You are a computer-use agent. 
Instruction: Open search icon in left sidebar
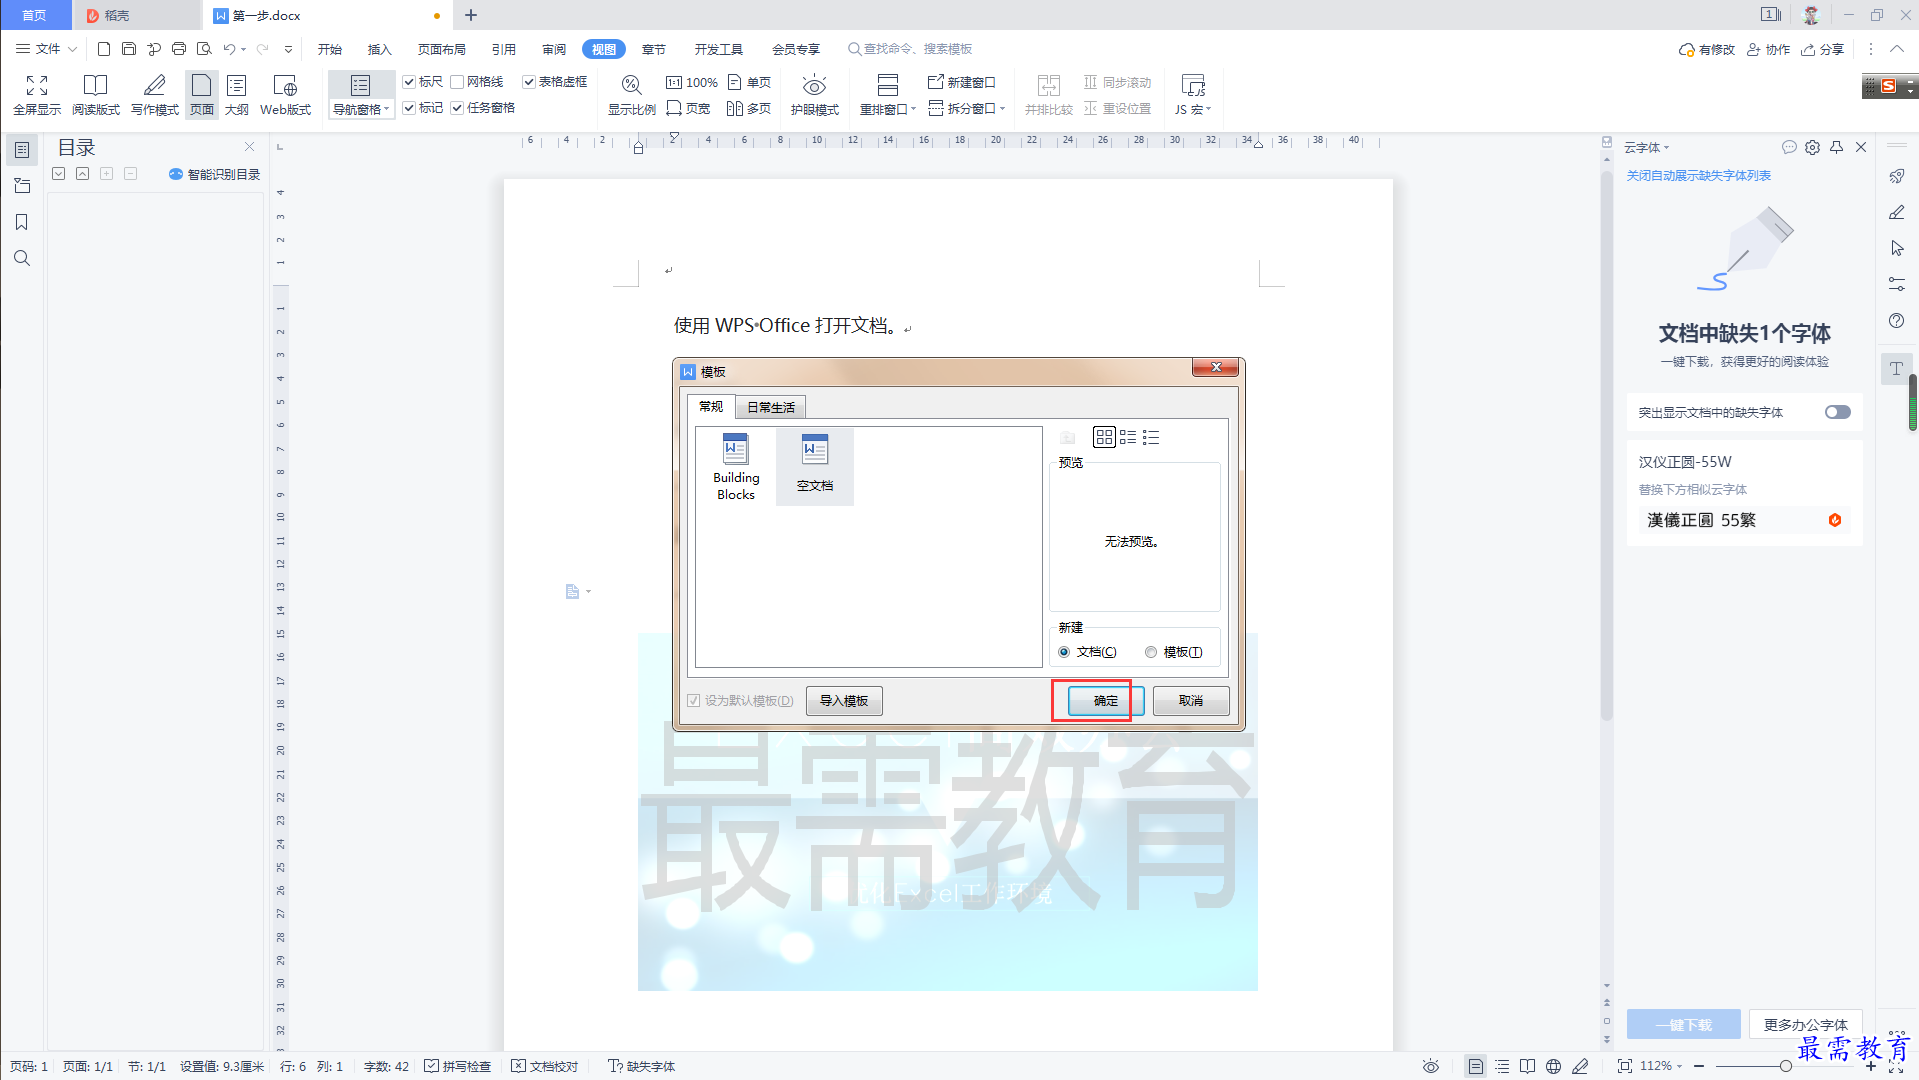pyautogui.click(x=21, y=258)
